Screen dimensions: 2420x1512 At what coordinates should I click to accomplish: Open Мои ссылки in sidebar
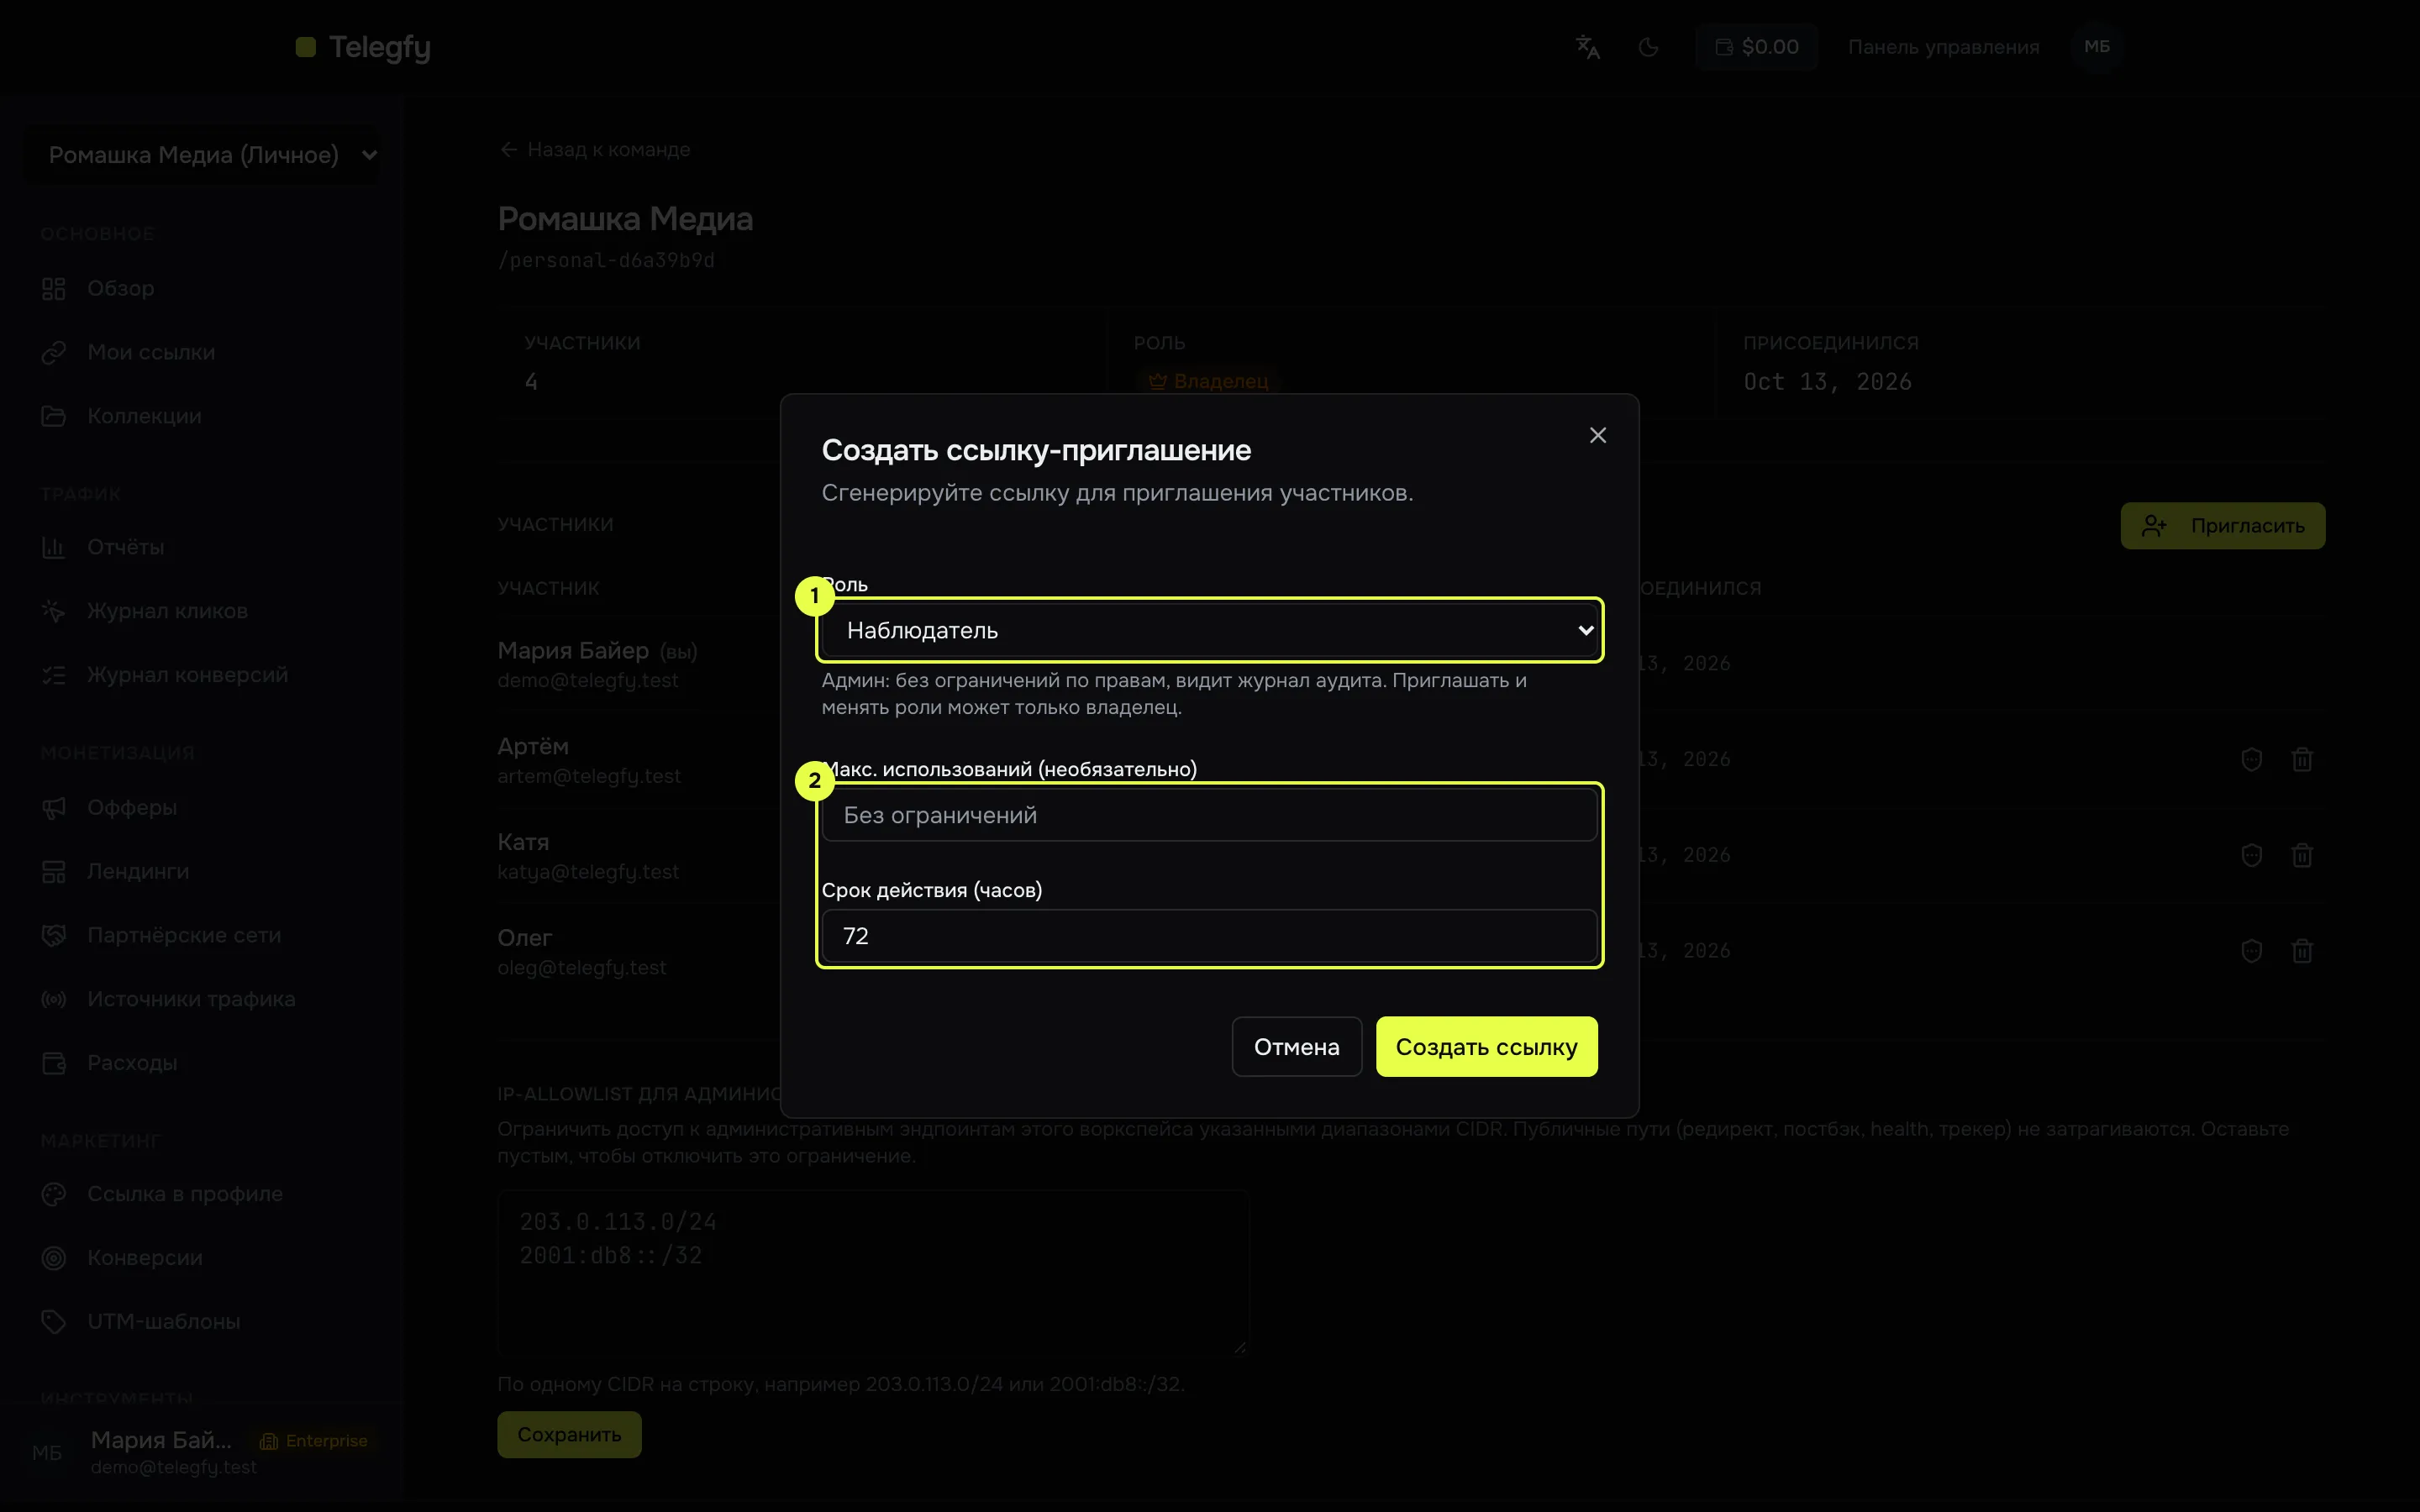[x=150, y=352]
